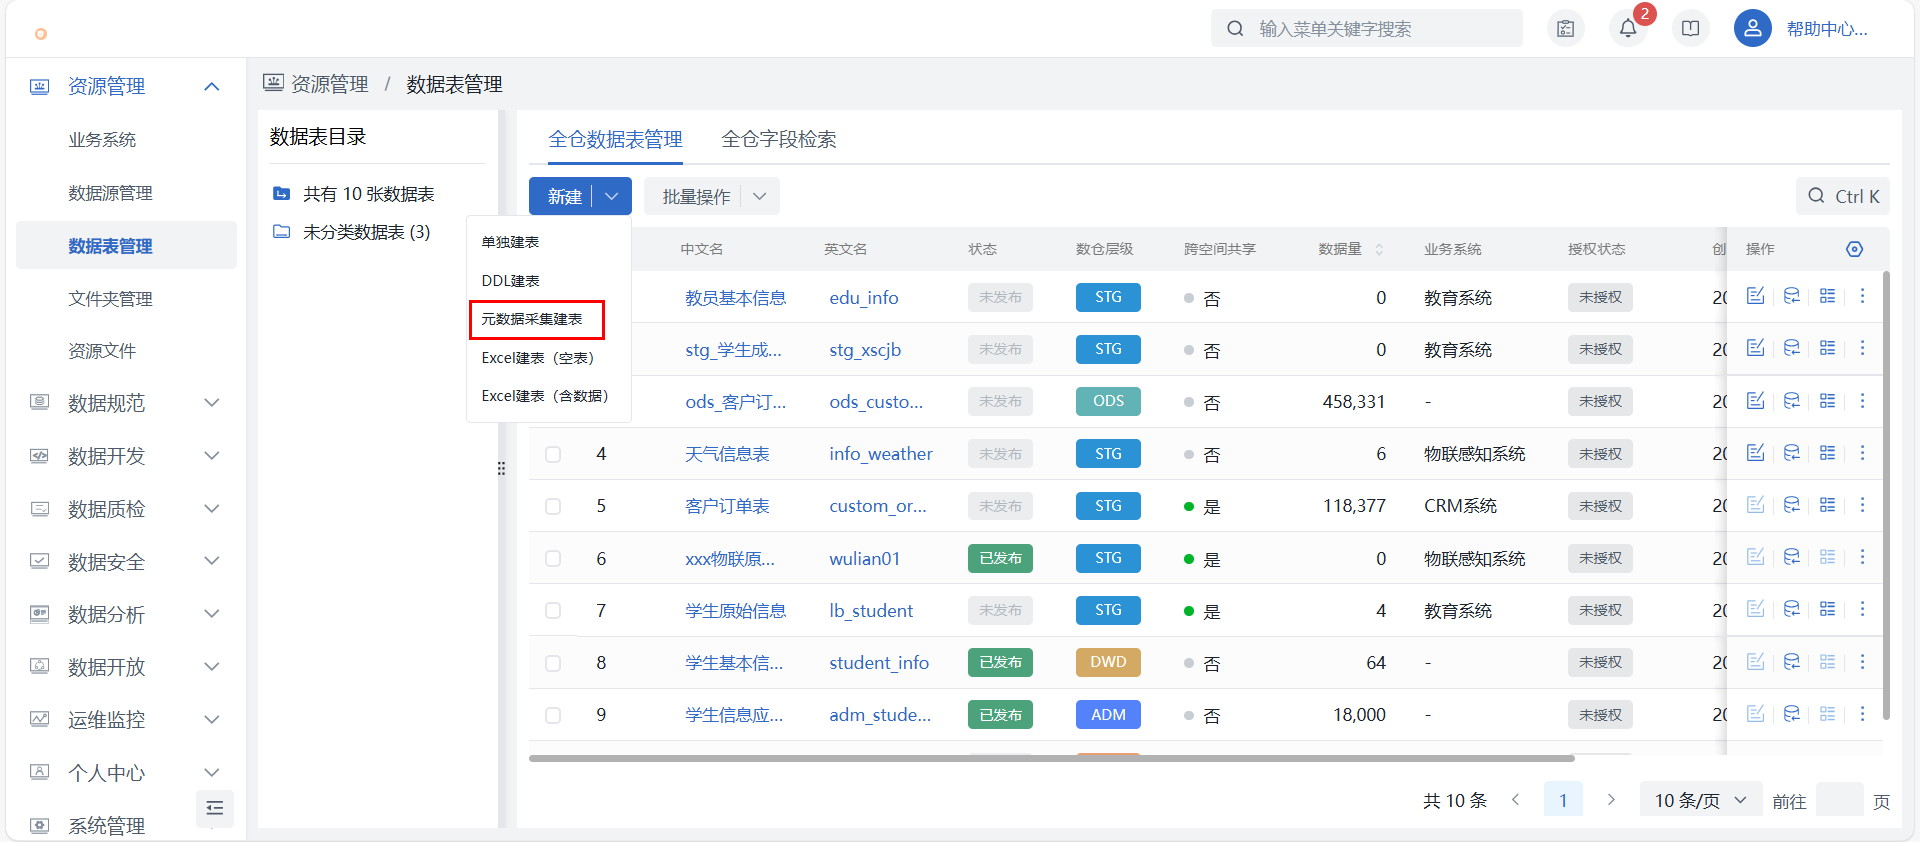Click database icon in info_weather row
1920x842 pixels.
point(1792,453)
